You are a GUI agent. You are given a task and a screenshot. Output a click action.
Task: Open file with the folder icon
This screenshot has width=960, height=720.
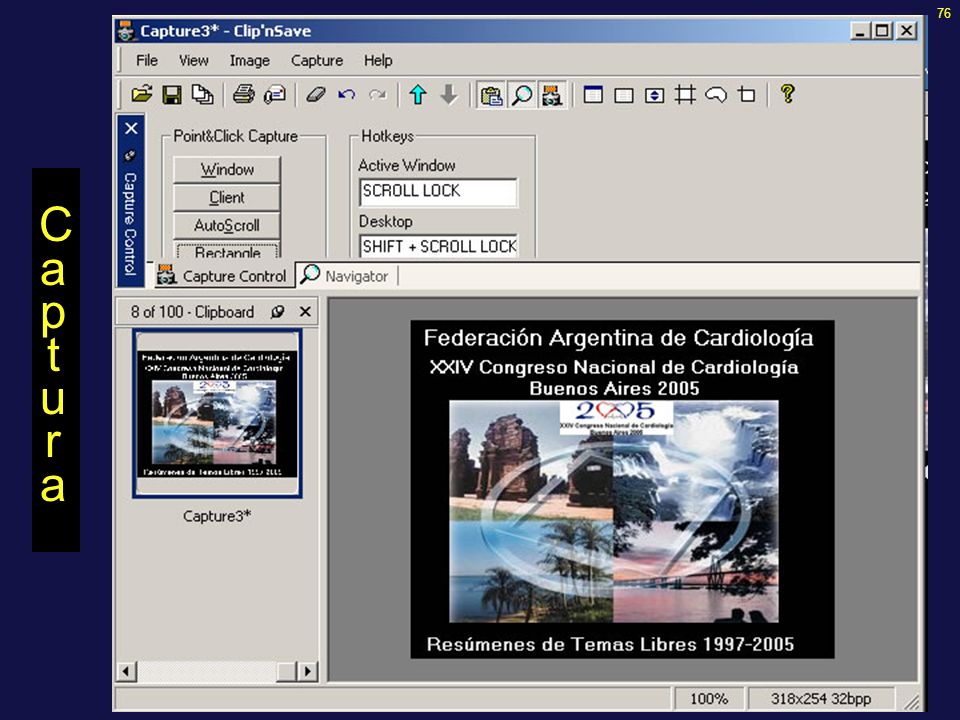pos(142,94)
